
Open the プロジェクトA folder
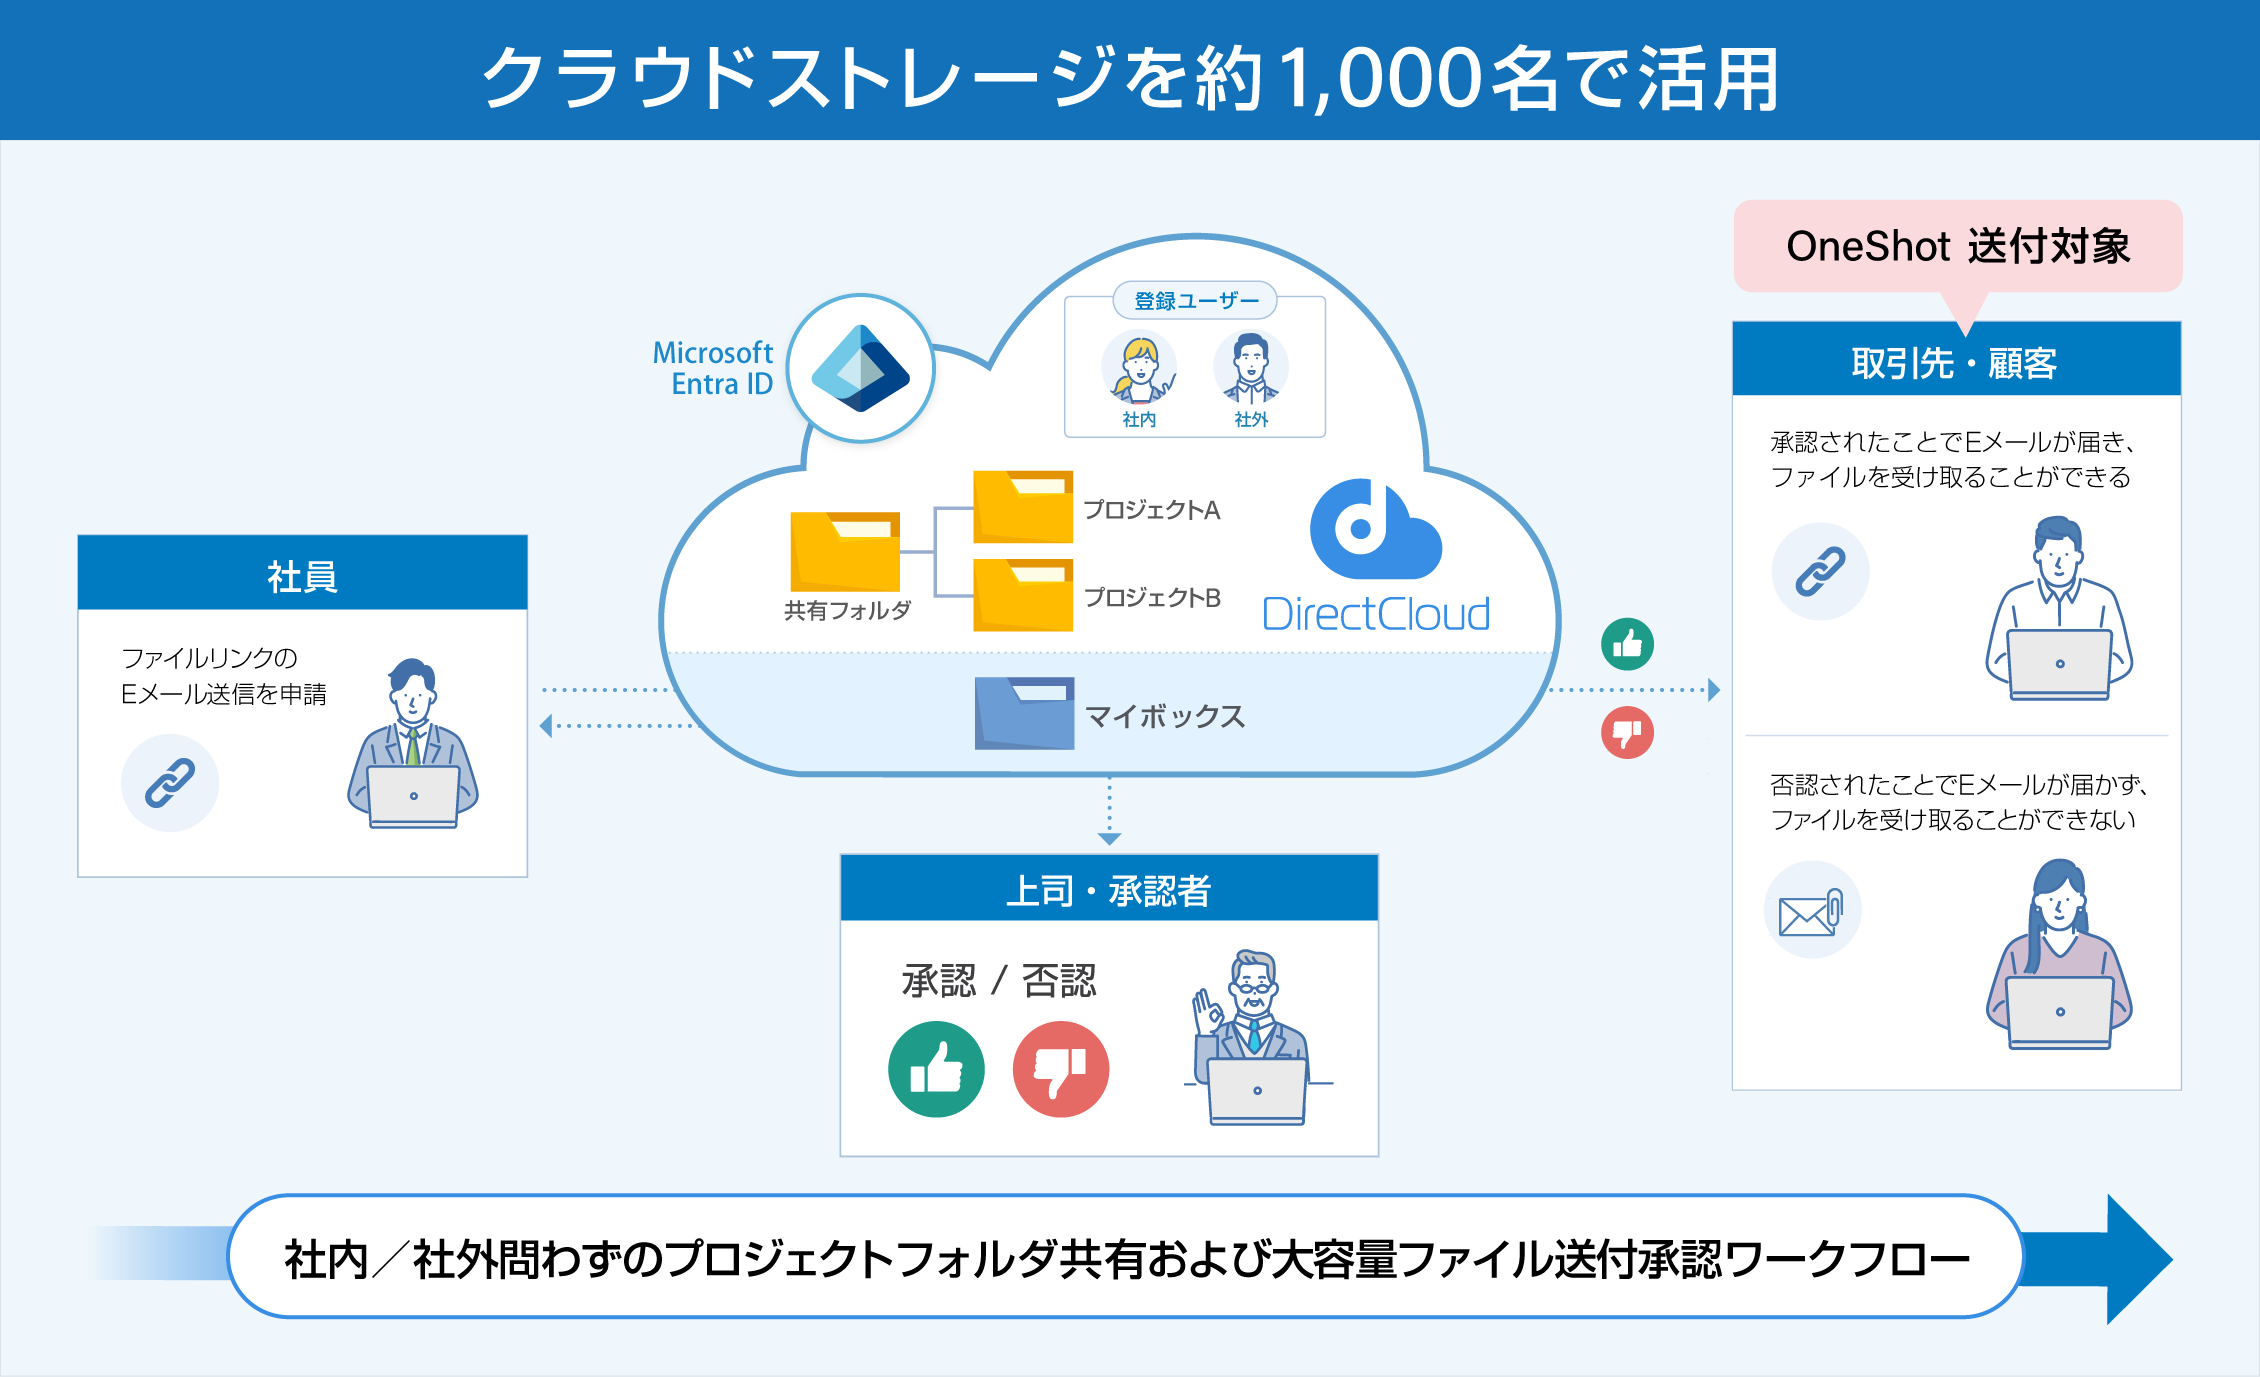(x=1023, y=507)
